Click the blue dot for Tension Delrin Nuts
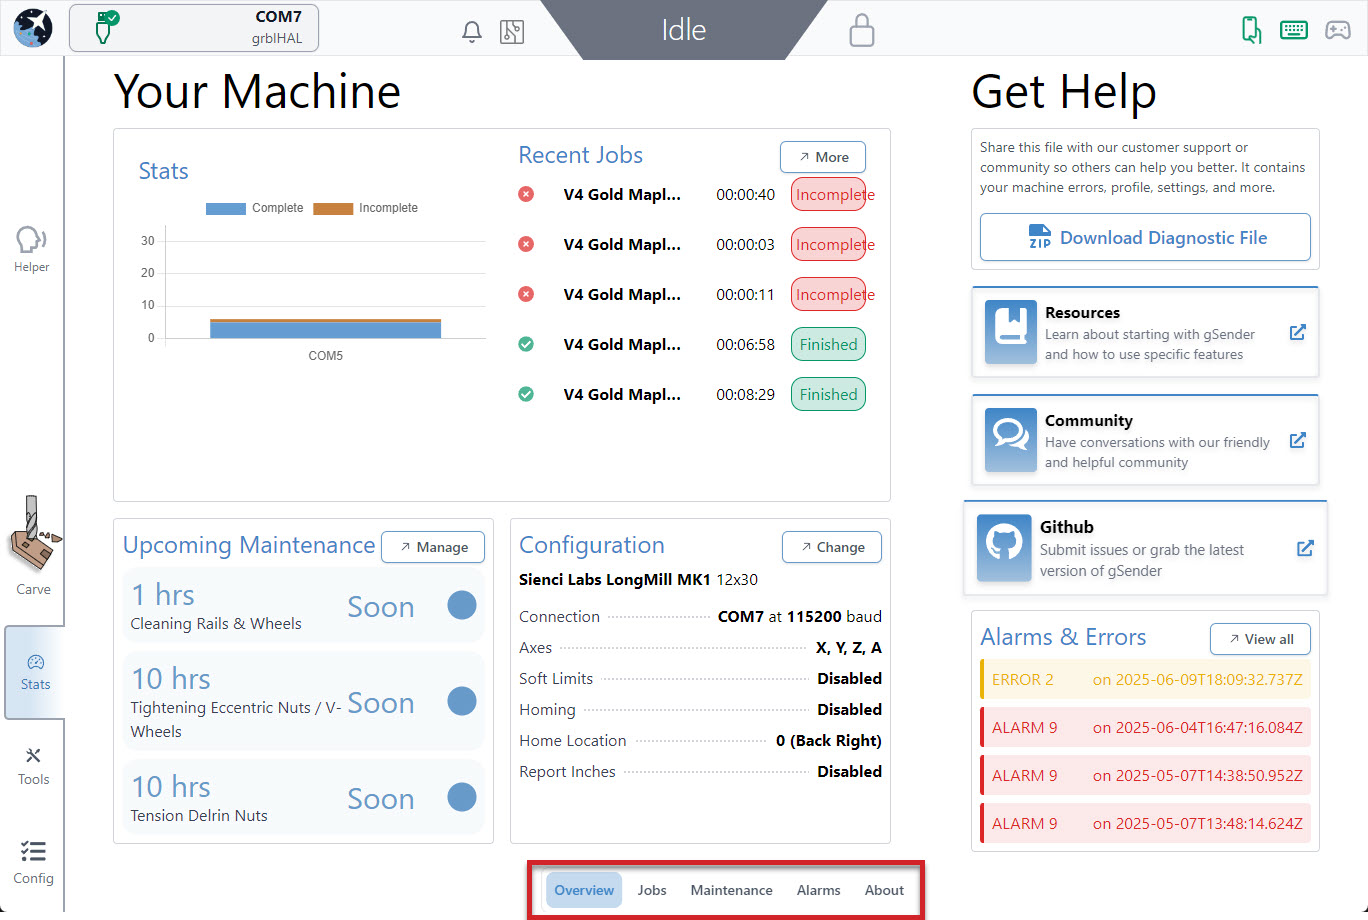The image size is (1368, 920). [x=462, y=797]
